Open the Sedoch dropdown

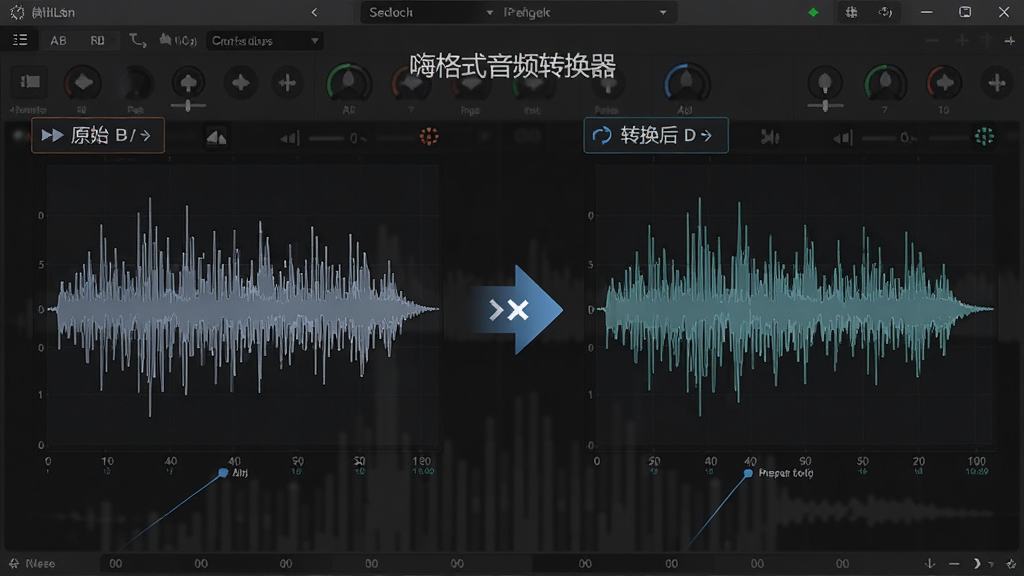click(429, 12)
